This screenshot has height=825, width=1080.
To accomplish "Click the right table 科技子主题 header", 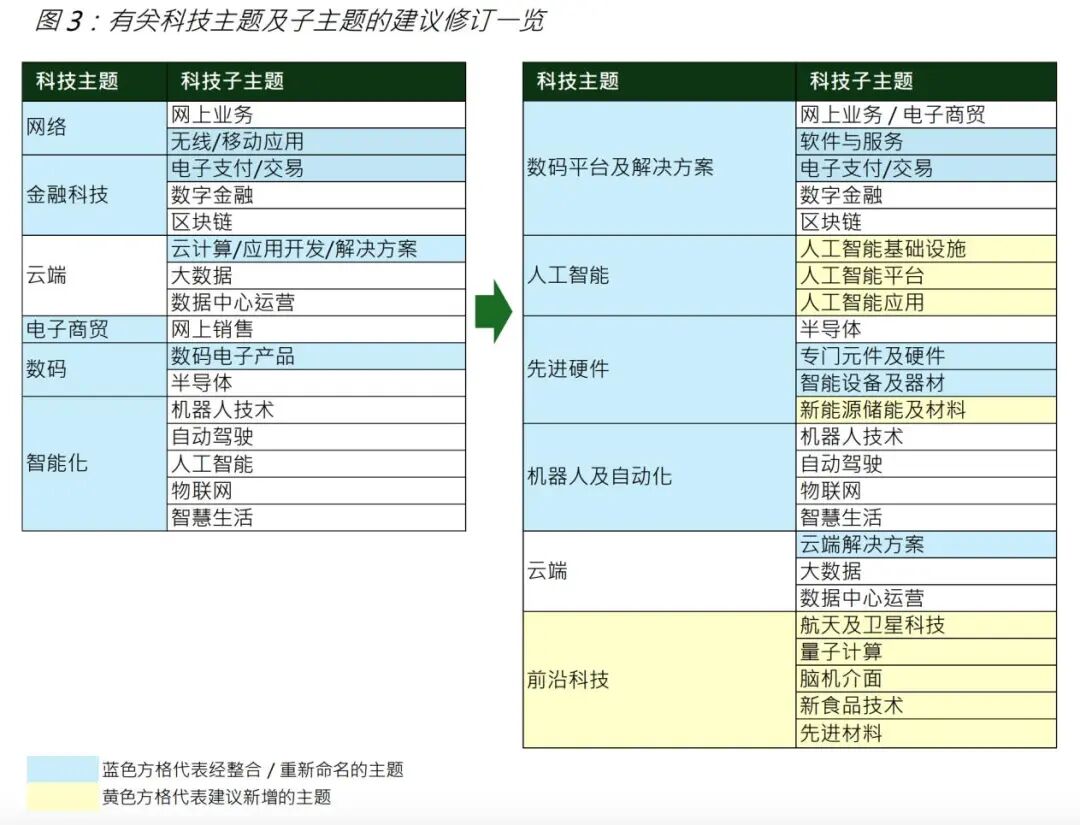I will click(x=926, y=81).
